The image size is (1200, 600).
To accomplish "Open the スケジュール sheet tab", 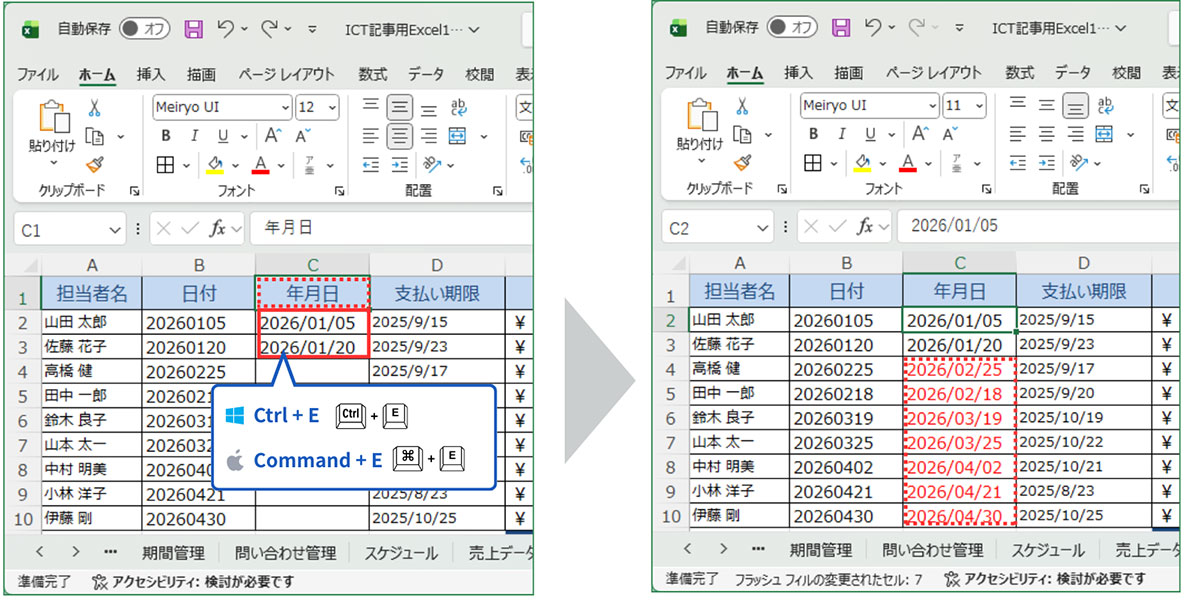I will pyautogui.click(x=401, y=551).
